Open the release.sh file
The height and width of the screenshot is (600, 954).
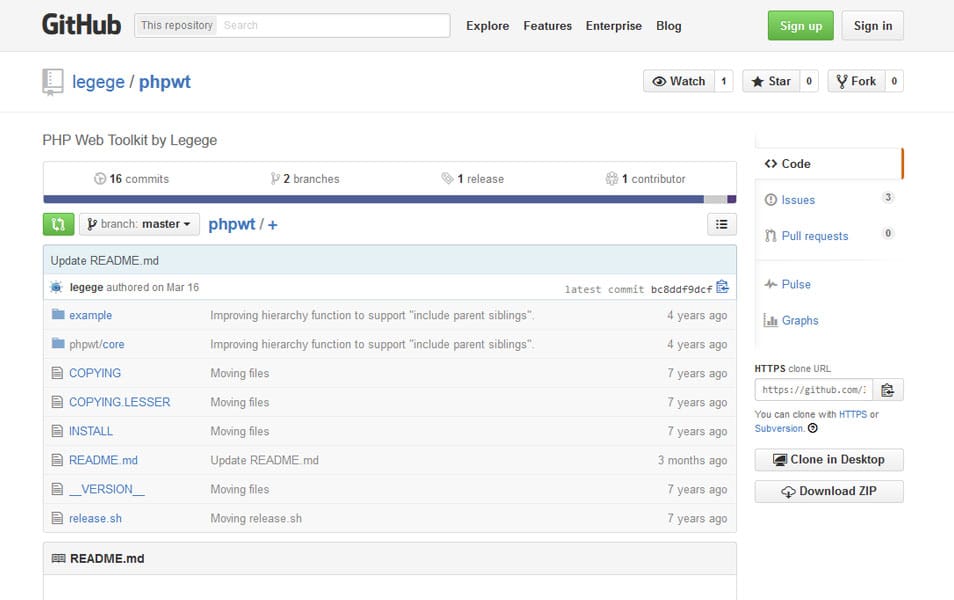click(x=96, y=518)
